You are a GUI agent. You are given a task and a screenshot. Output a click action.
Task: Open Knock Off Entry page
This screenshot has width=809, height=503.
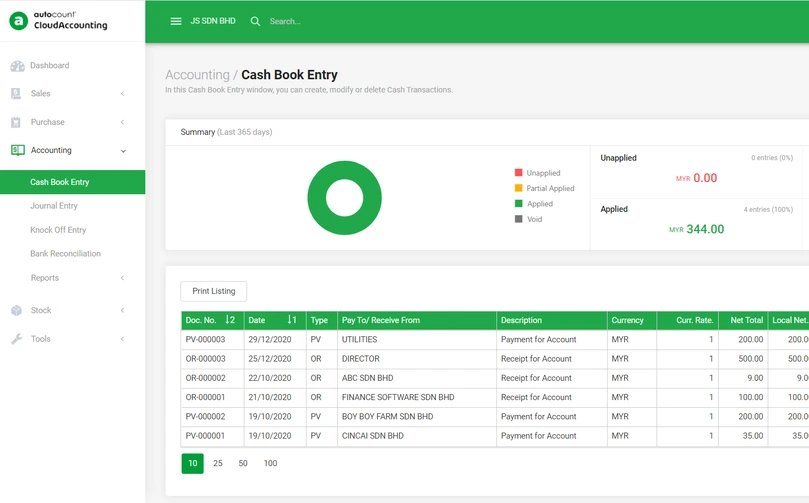point(58,230)
